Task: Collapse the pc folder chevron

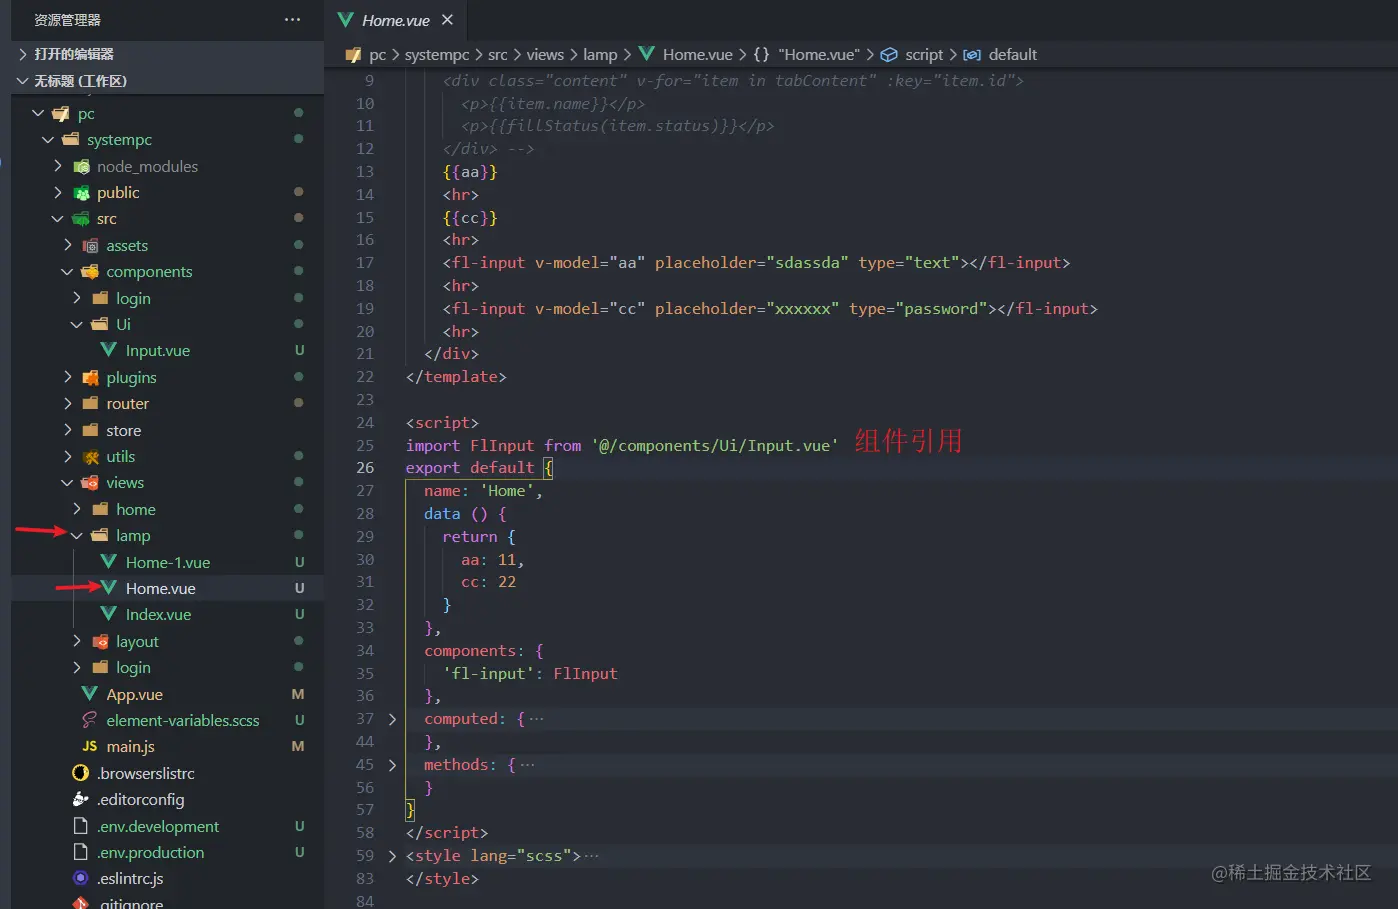Action: [x=38, y=114]
